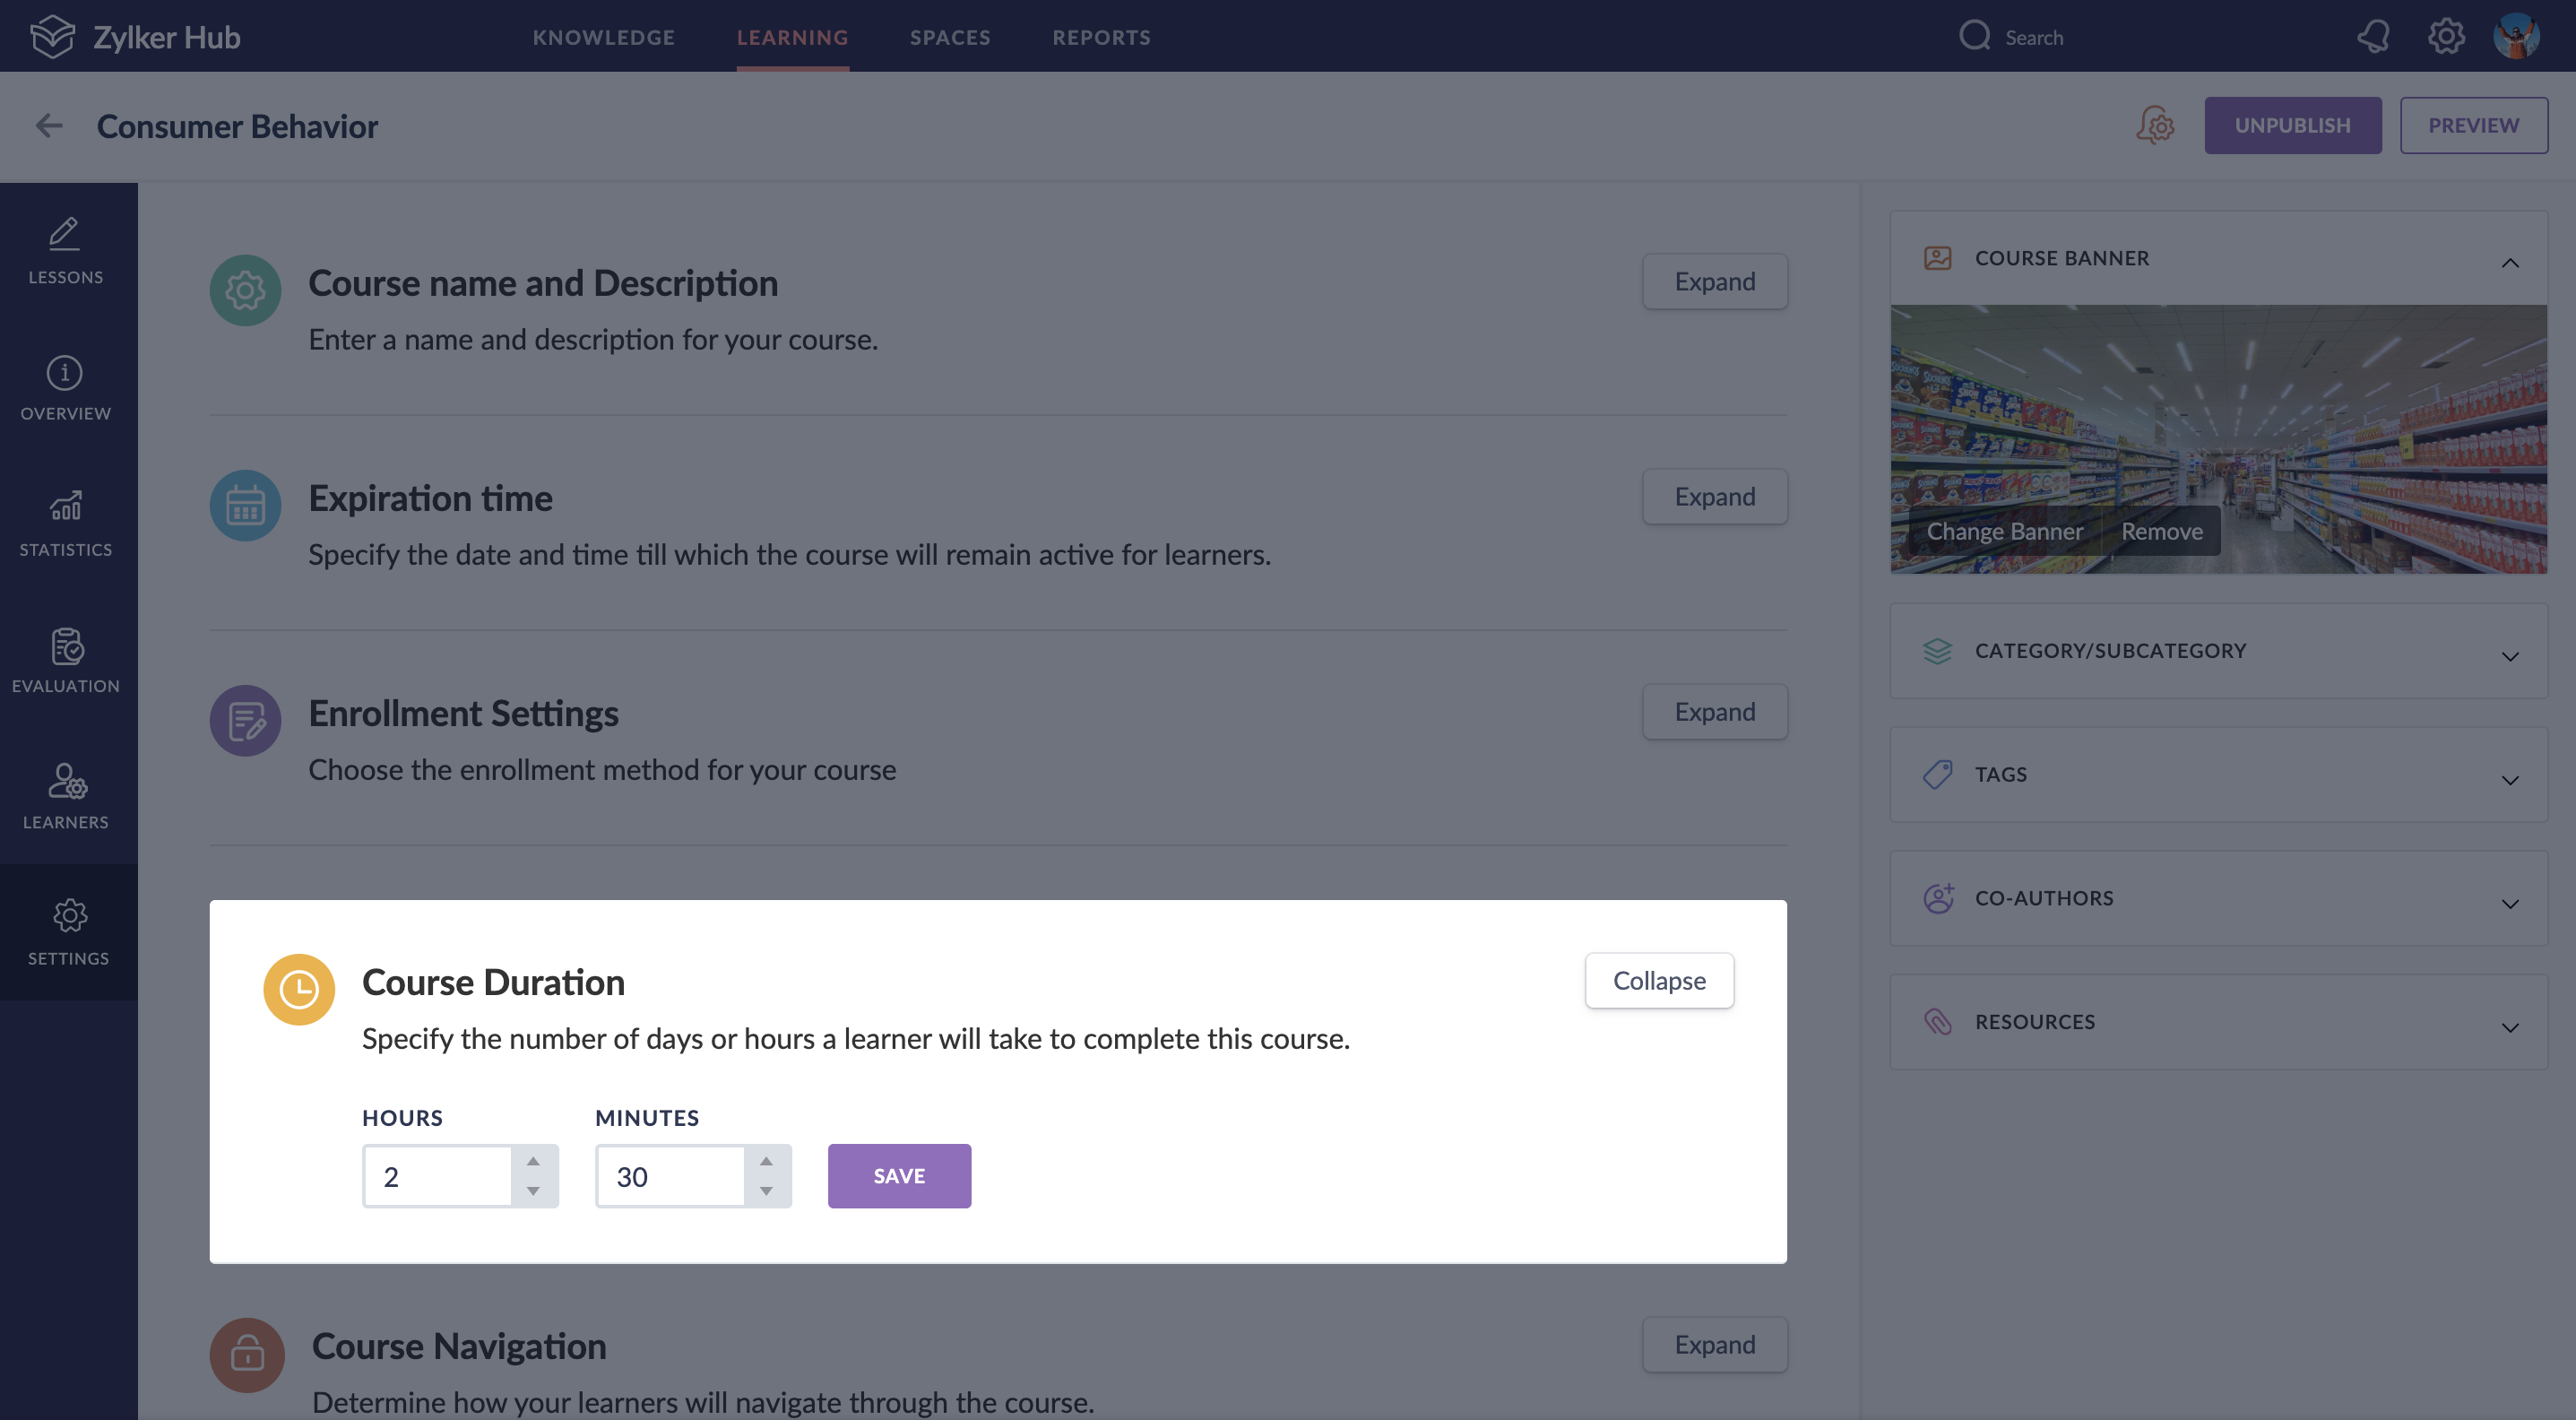Collapse the Course Banner panel
This screenshot has height=1420, width=2576.
click(2509, 262)
